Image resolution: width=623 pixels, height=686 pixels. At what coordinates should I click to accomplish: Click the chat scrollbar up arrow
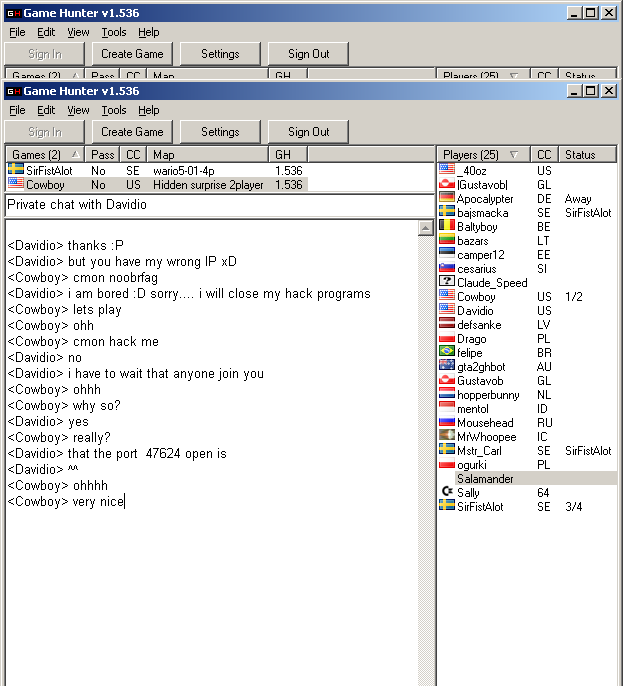pyautogui.click(x=425, y=228)
